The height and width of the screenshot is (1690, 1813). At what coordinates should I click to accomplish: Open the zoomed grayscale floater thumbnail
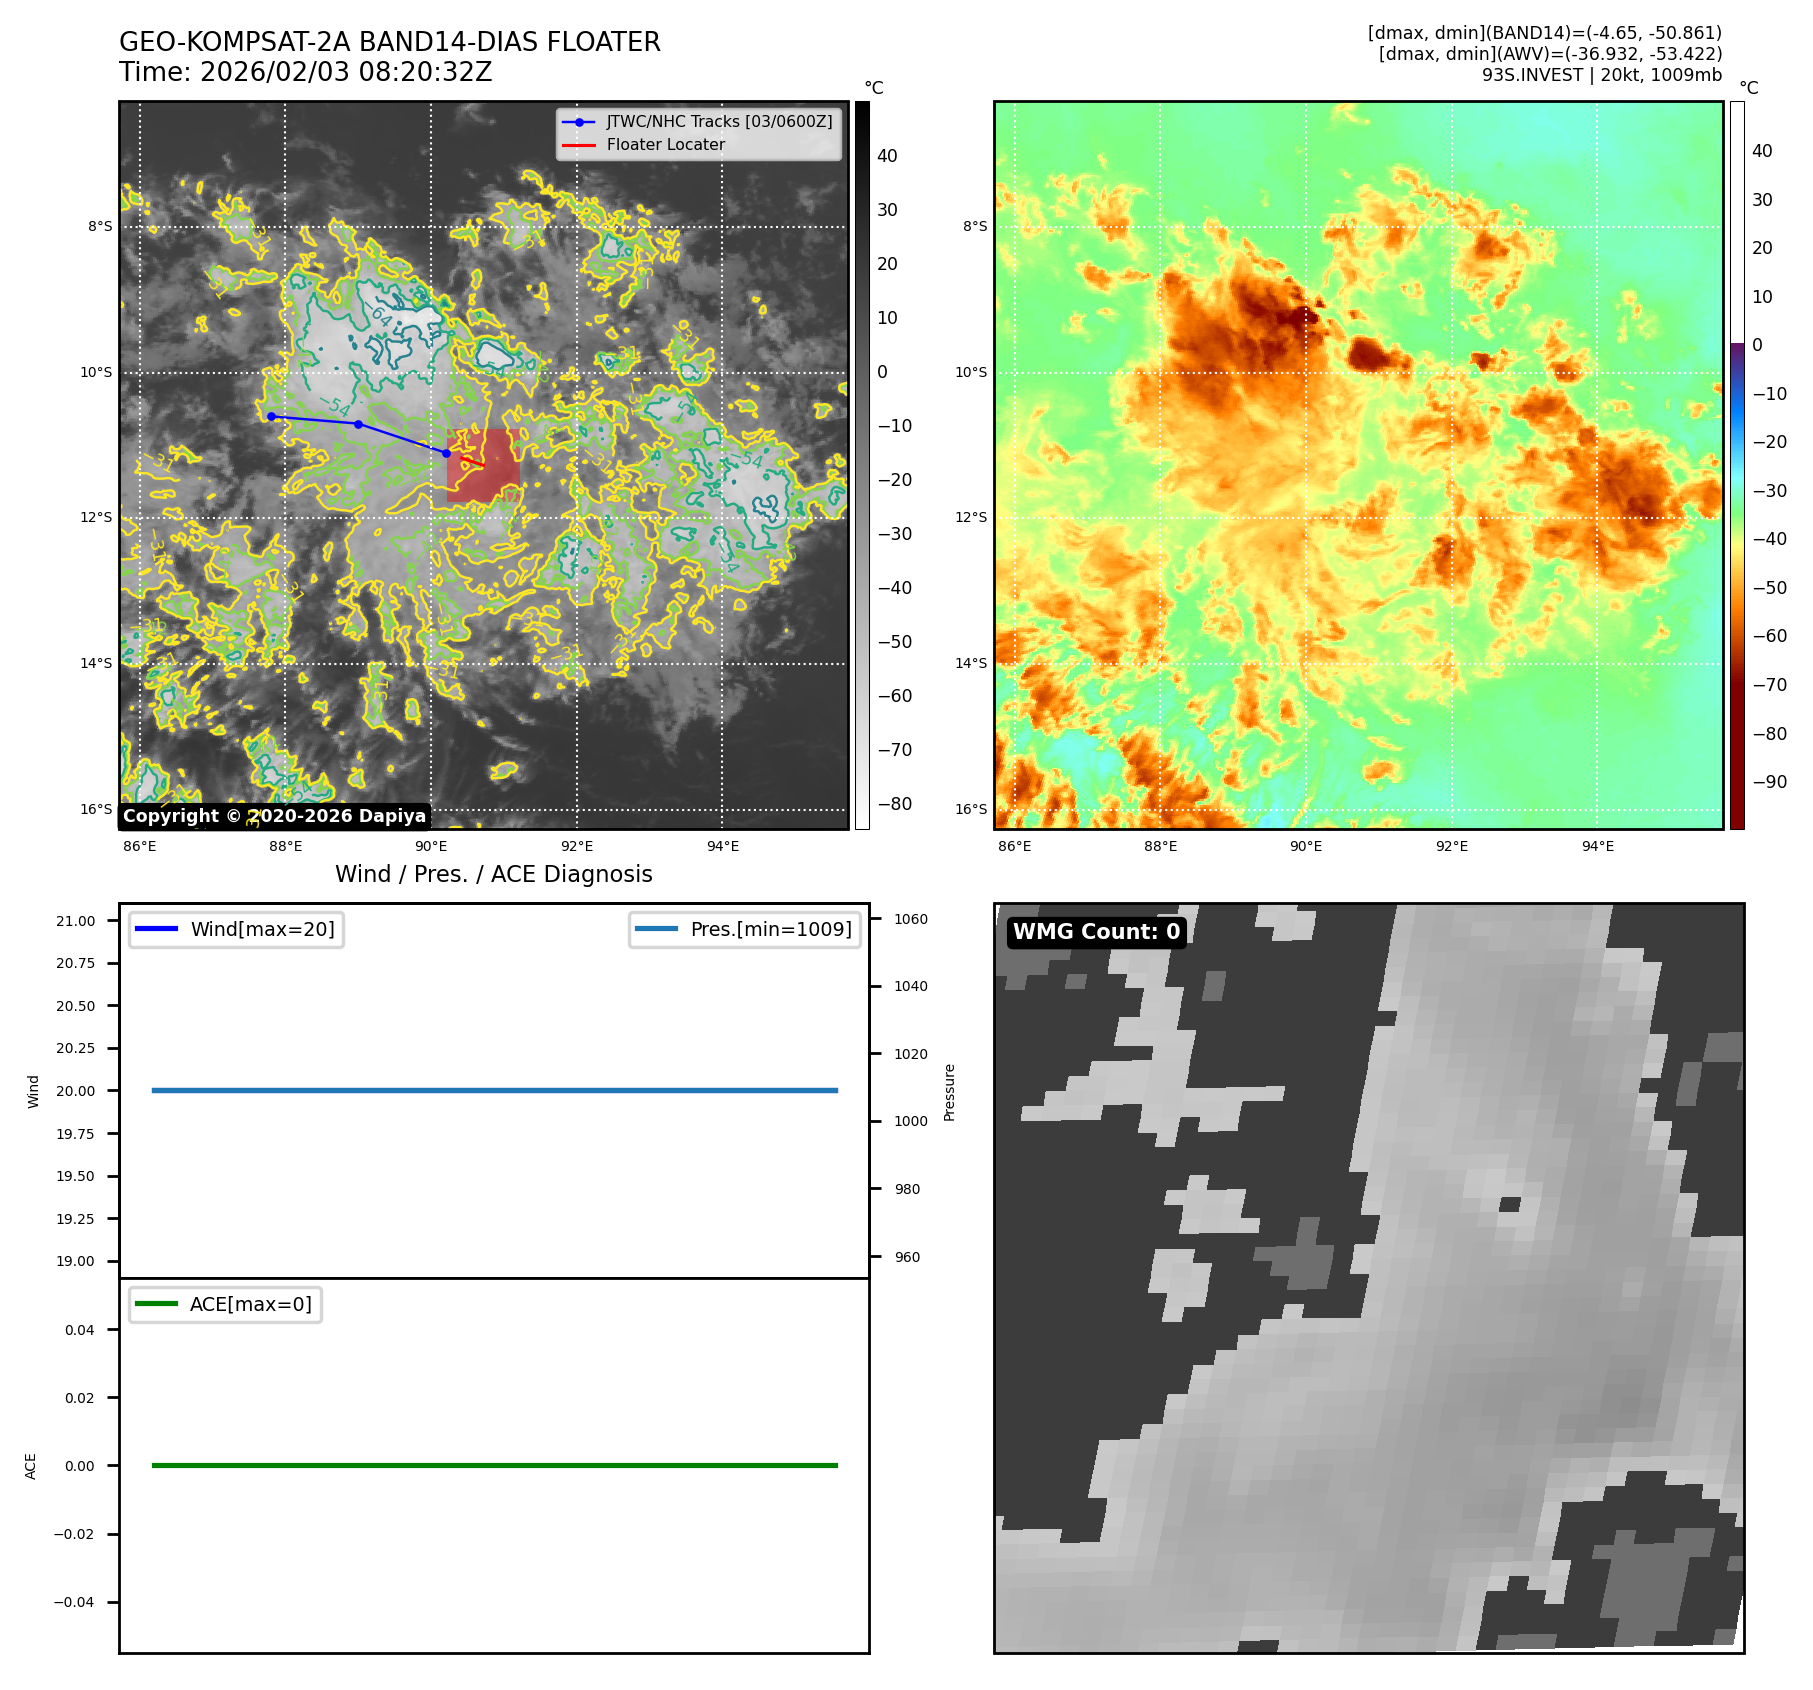point(1368,1278)
